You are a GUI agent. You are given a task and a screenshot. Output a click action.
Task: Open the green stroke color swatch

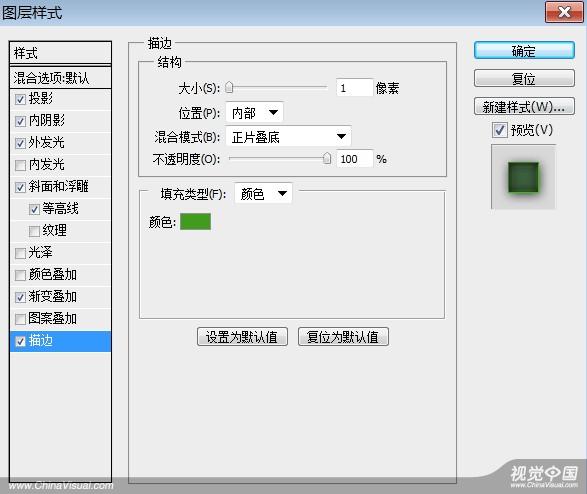click(195, 222)
